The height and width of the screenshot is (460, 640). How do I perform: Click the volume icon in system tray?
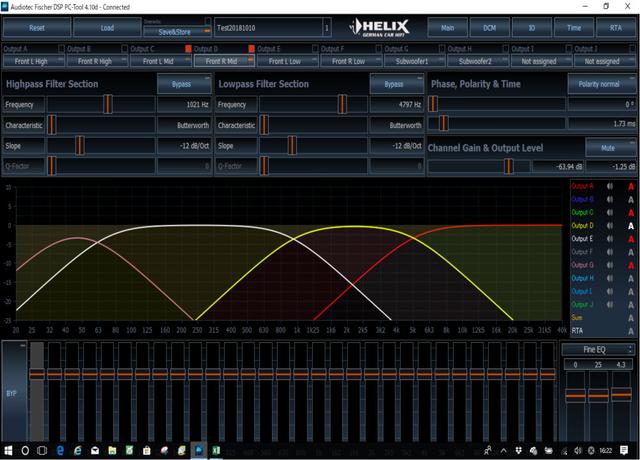point(578,451)
